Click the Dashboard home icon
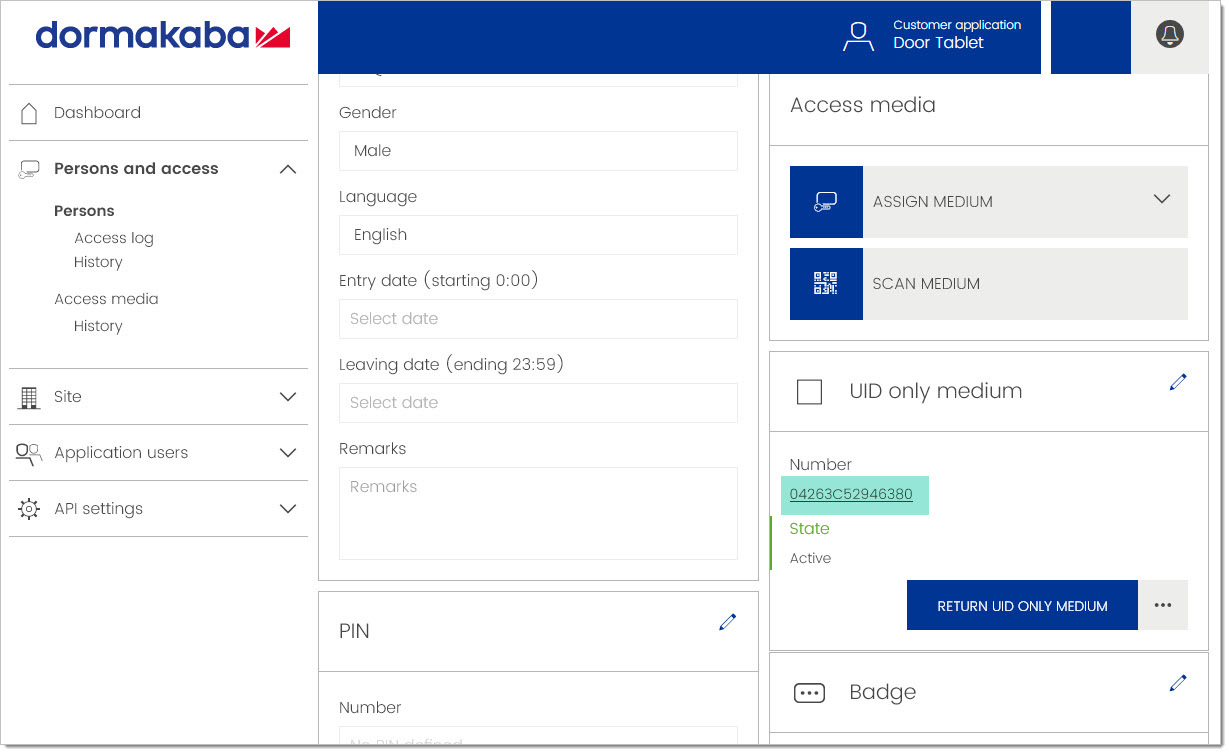 [29, 113]
